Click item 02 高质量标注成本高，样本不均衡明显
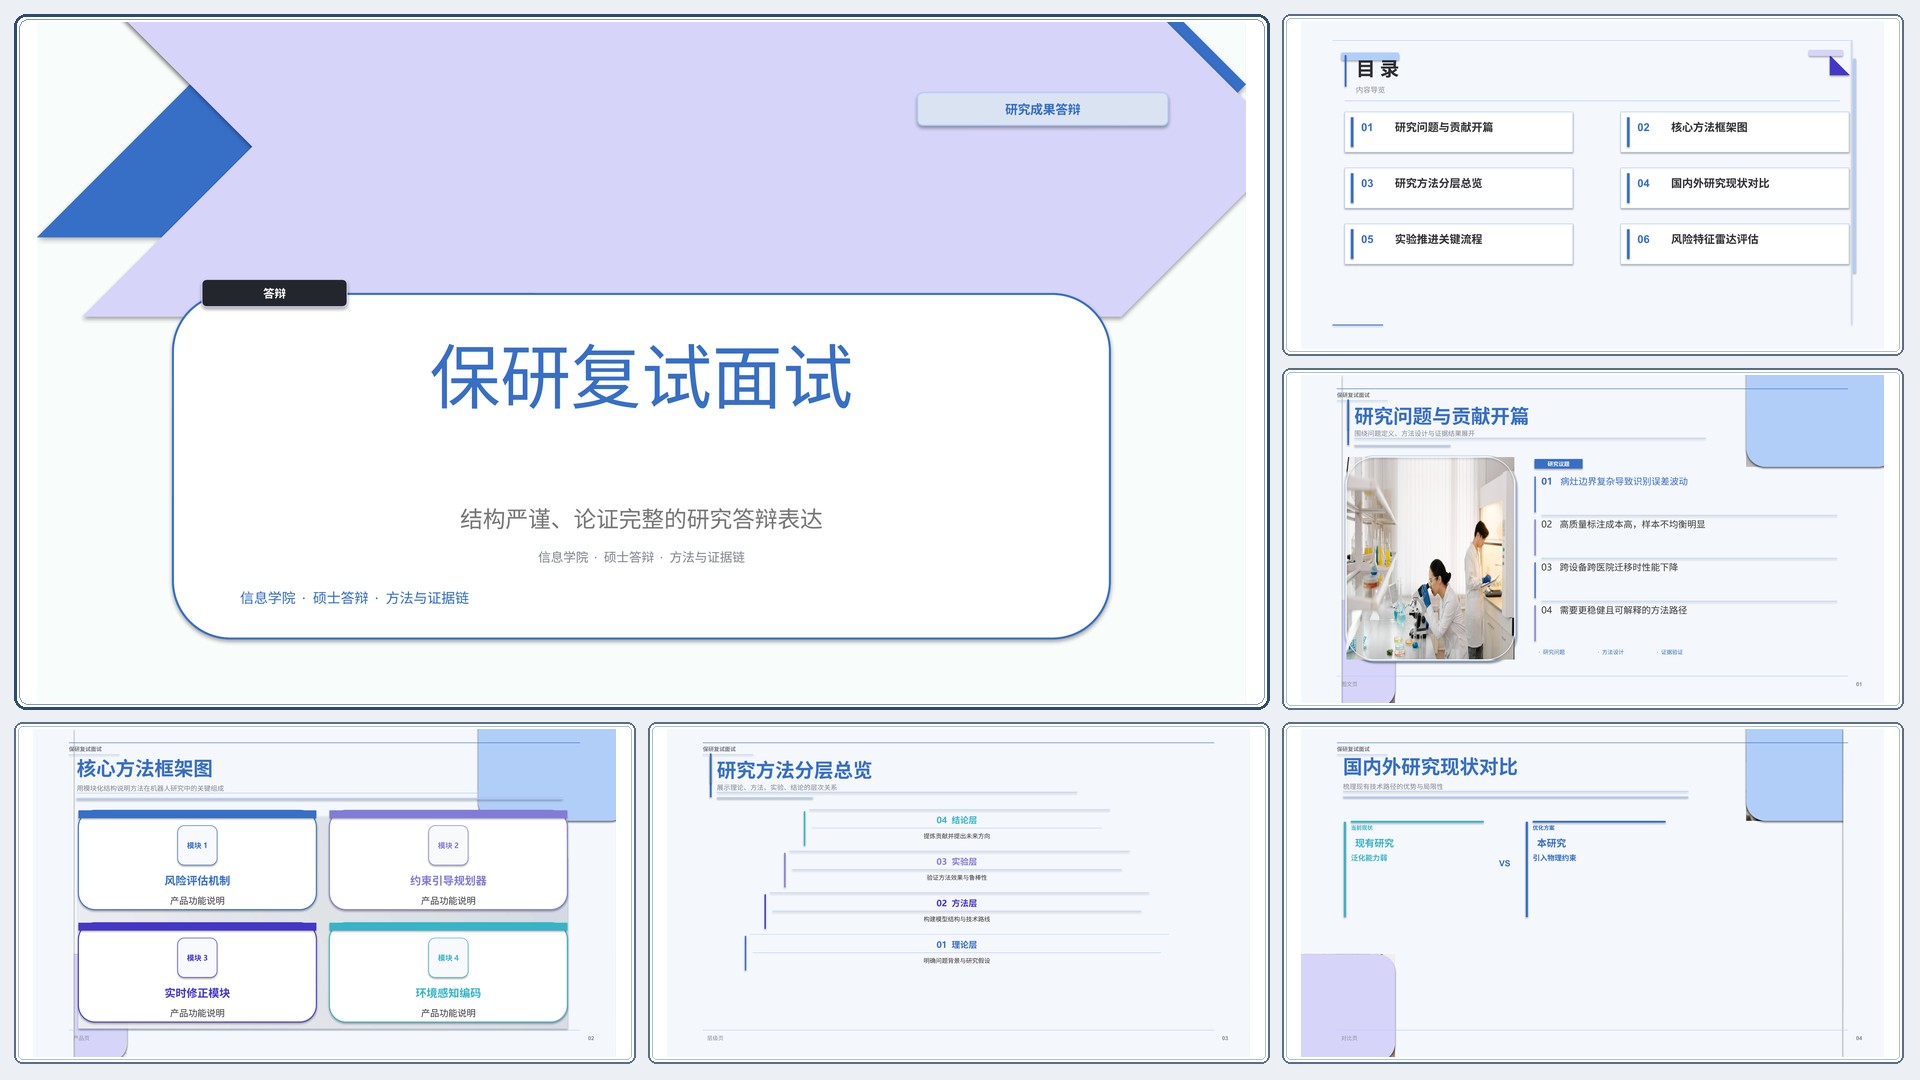Viewport: 1920px width, 1080px height. tap(1623, 525)
